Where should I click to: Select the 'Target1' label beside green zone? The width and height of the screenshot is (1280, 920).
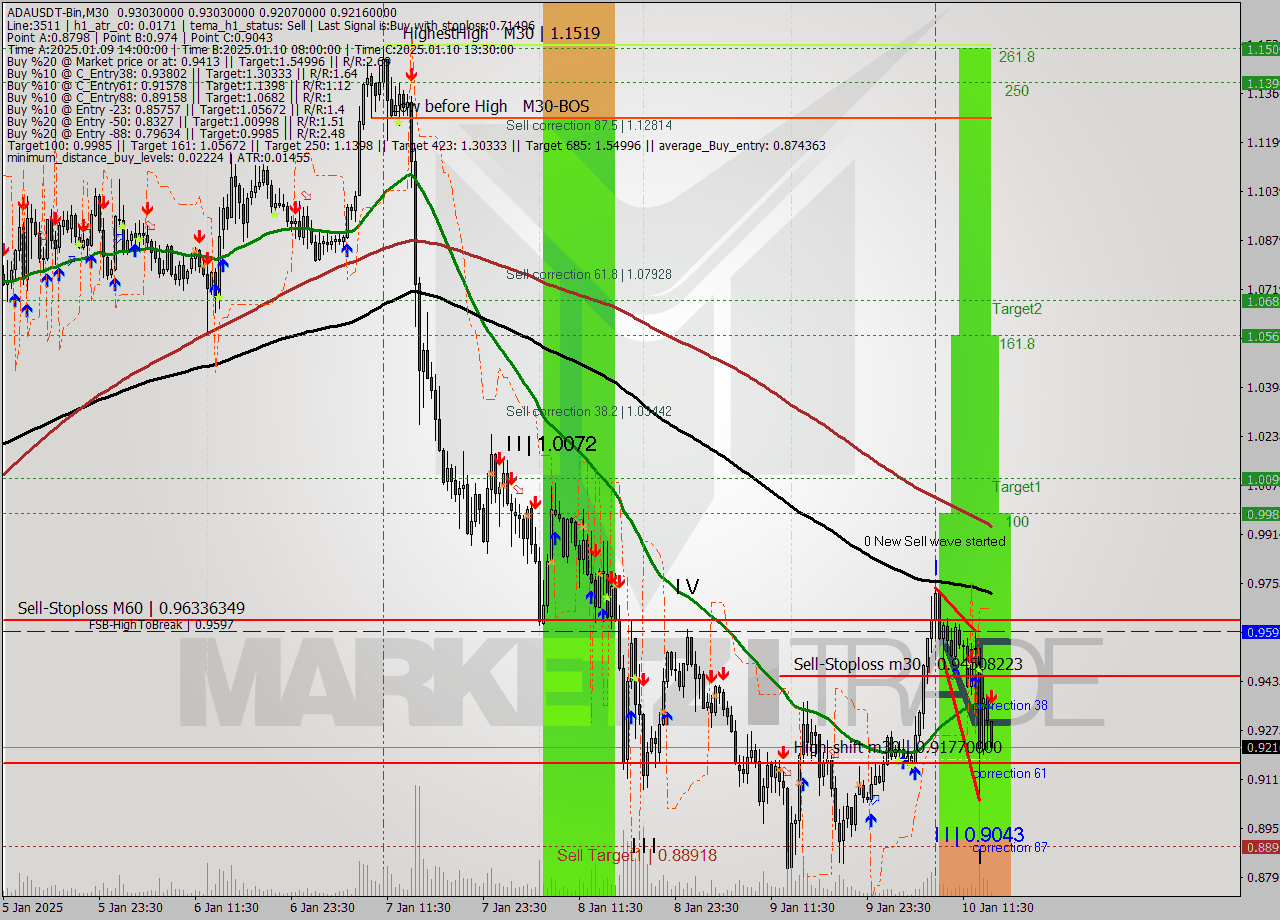(x=1017, y=487)
